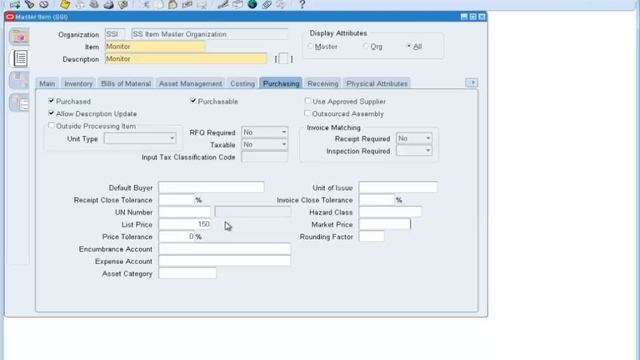Click the Copy toolbar icon
The height and width of the screenshot is (360, 640).
click(159, 4)
